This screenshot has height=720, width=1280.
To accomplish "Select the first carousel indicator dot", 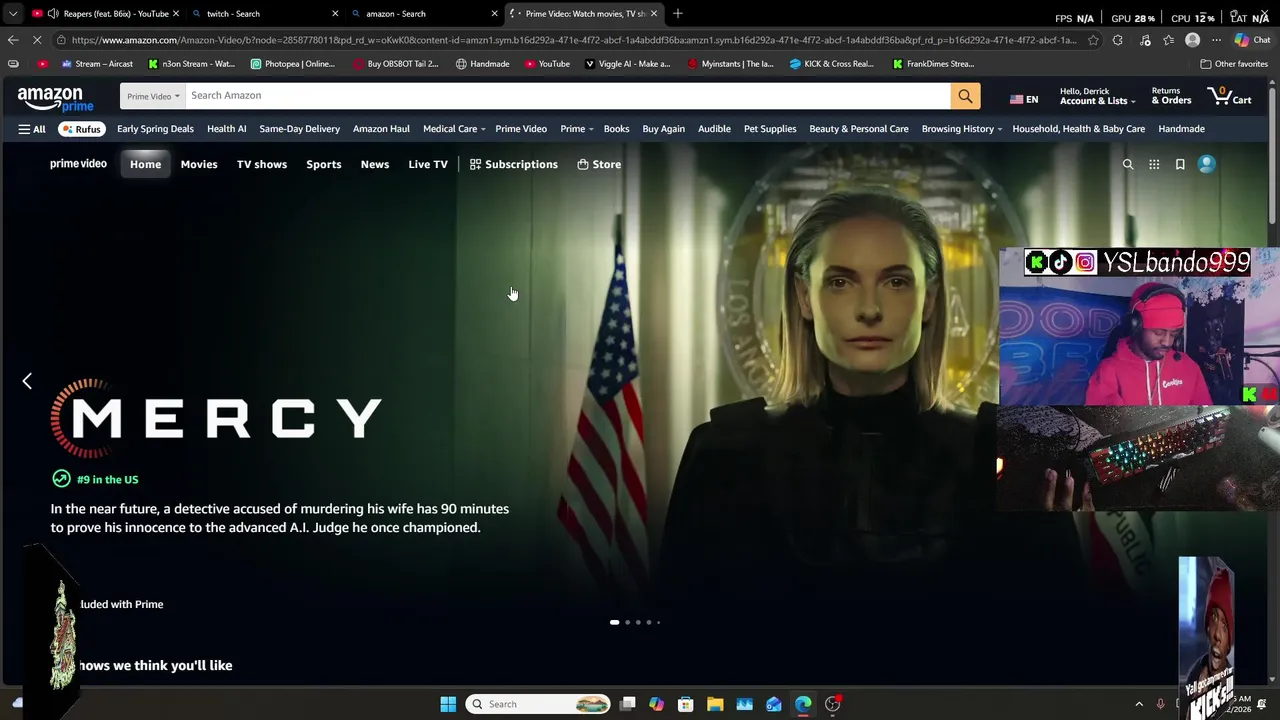I will pyautogui.click(x=614, y=622).
